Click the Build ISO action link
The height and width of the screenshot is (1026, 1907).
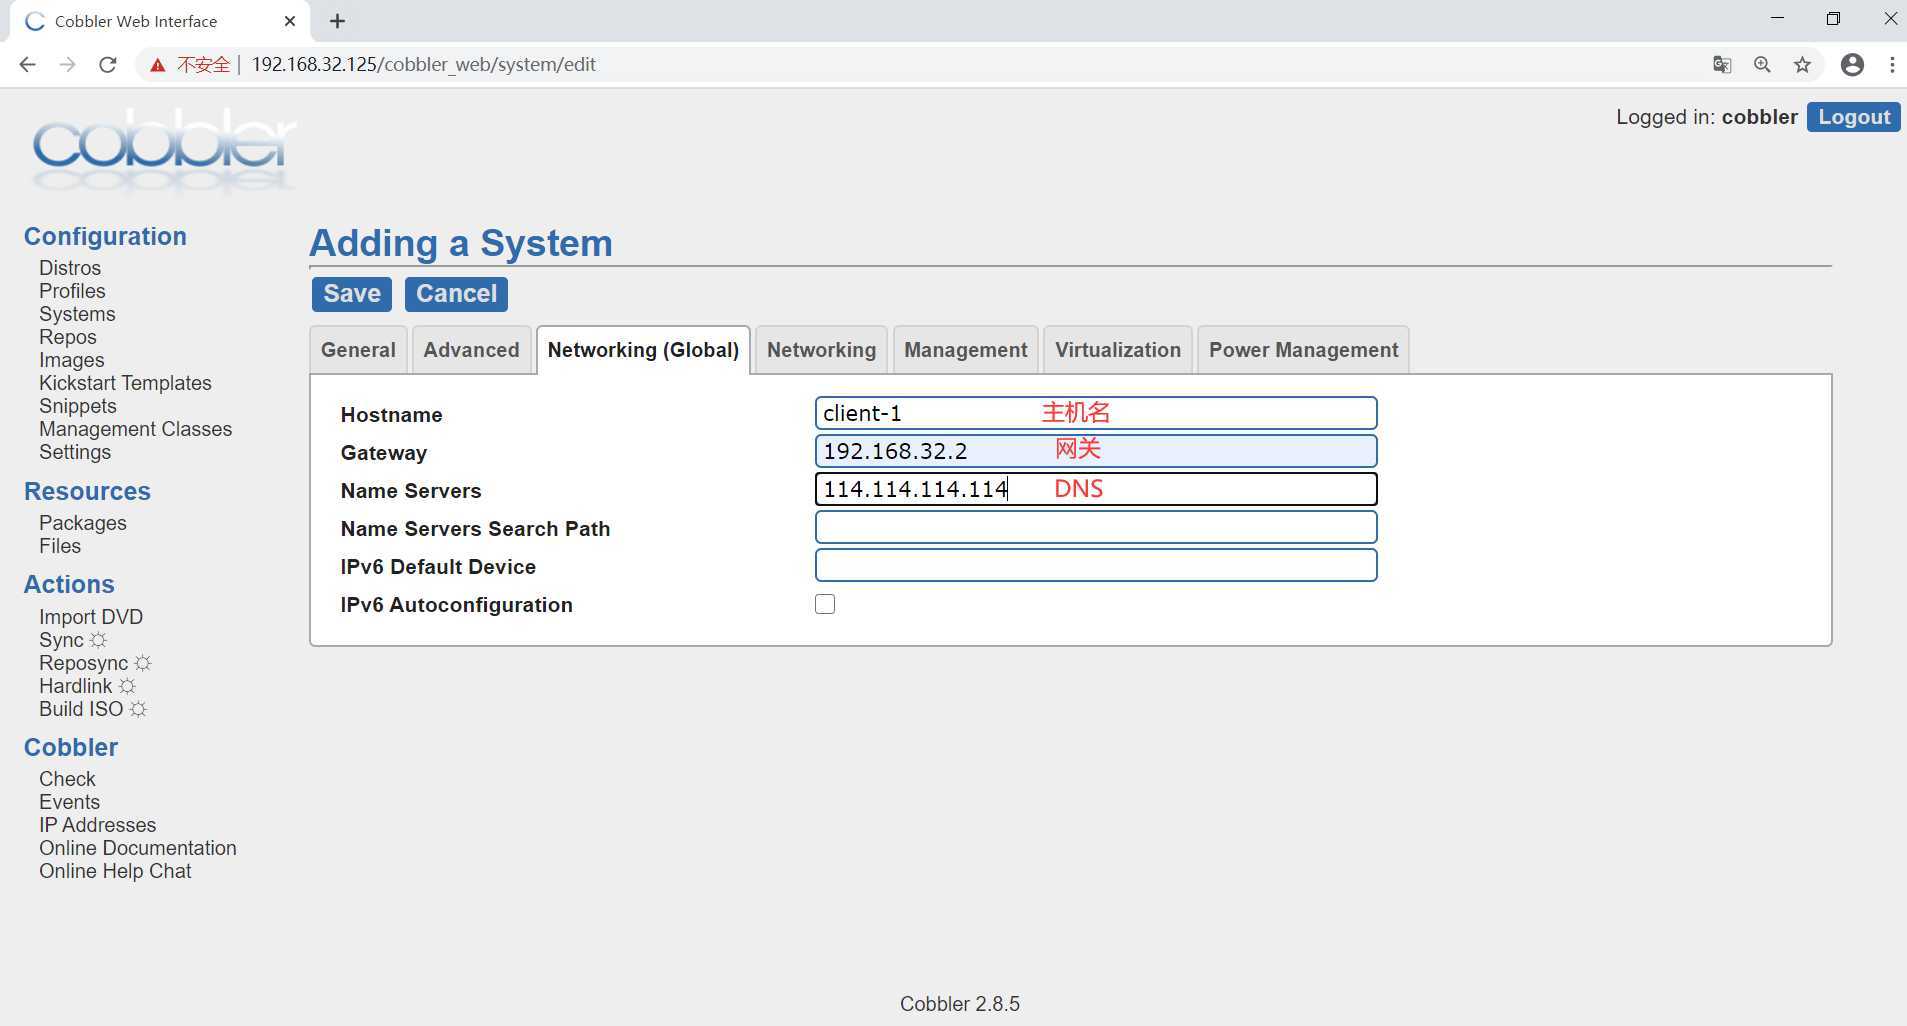point(81,709)
